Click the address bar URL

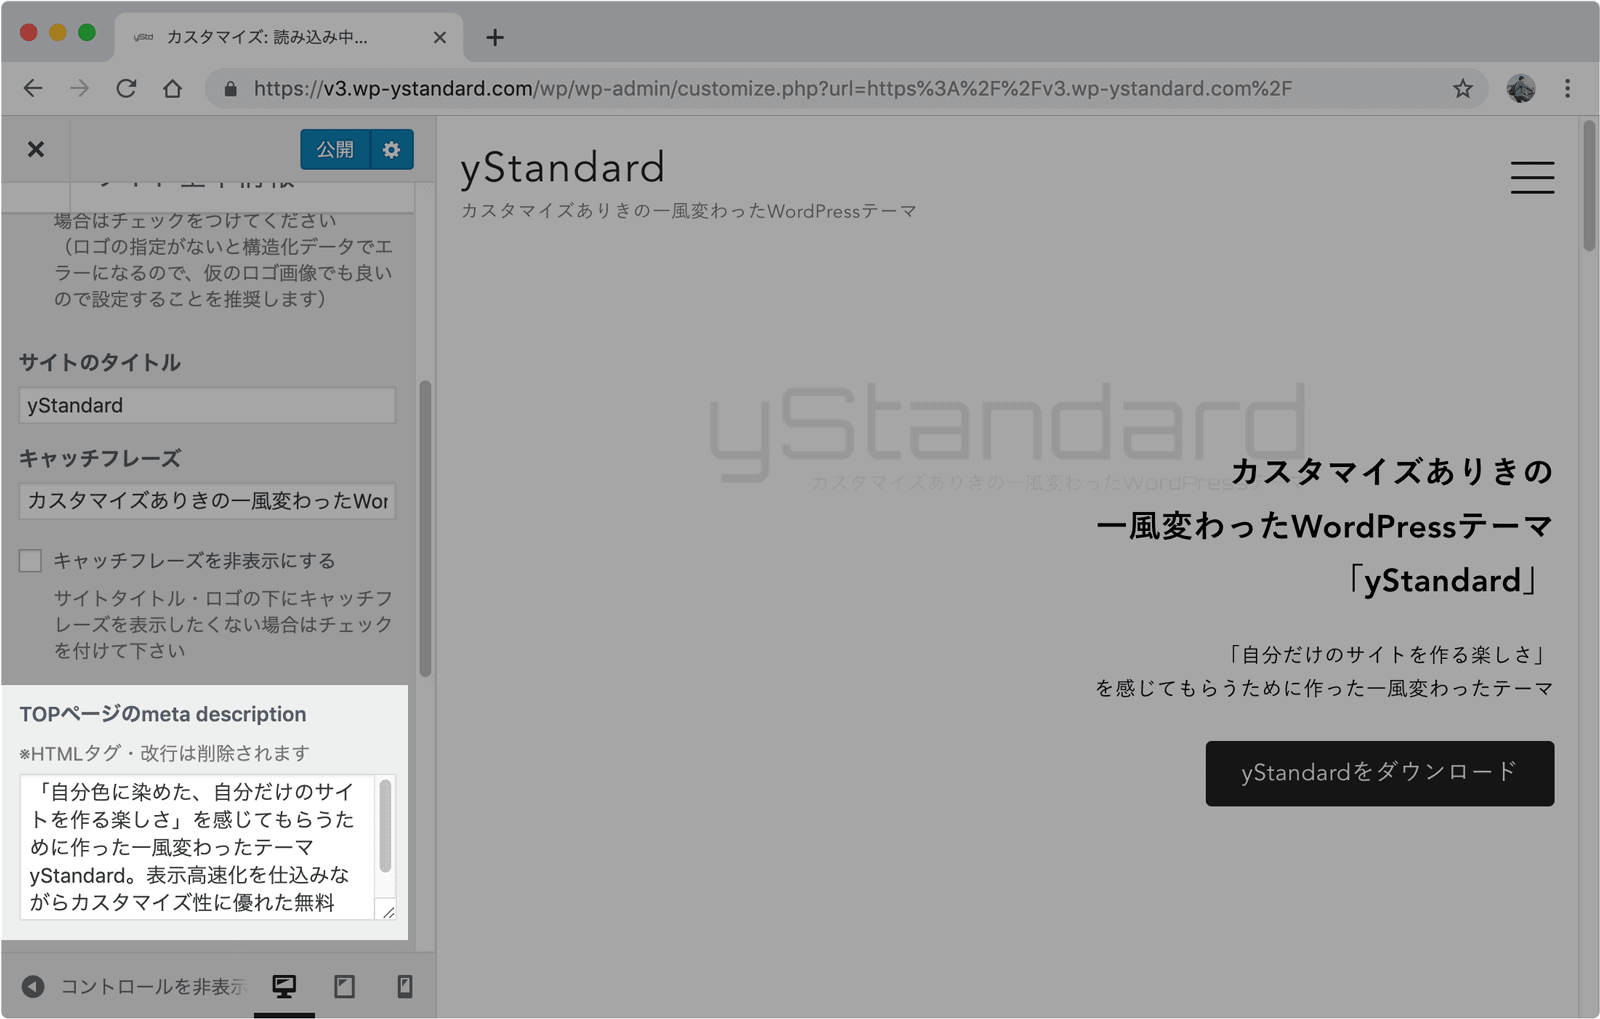(x=772, y=89)
